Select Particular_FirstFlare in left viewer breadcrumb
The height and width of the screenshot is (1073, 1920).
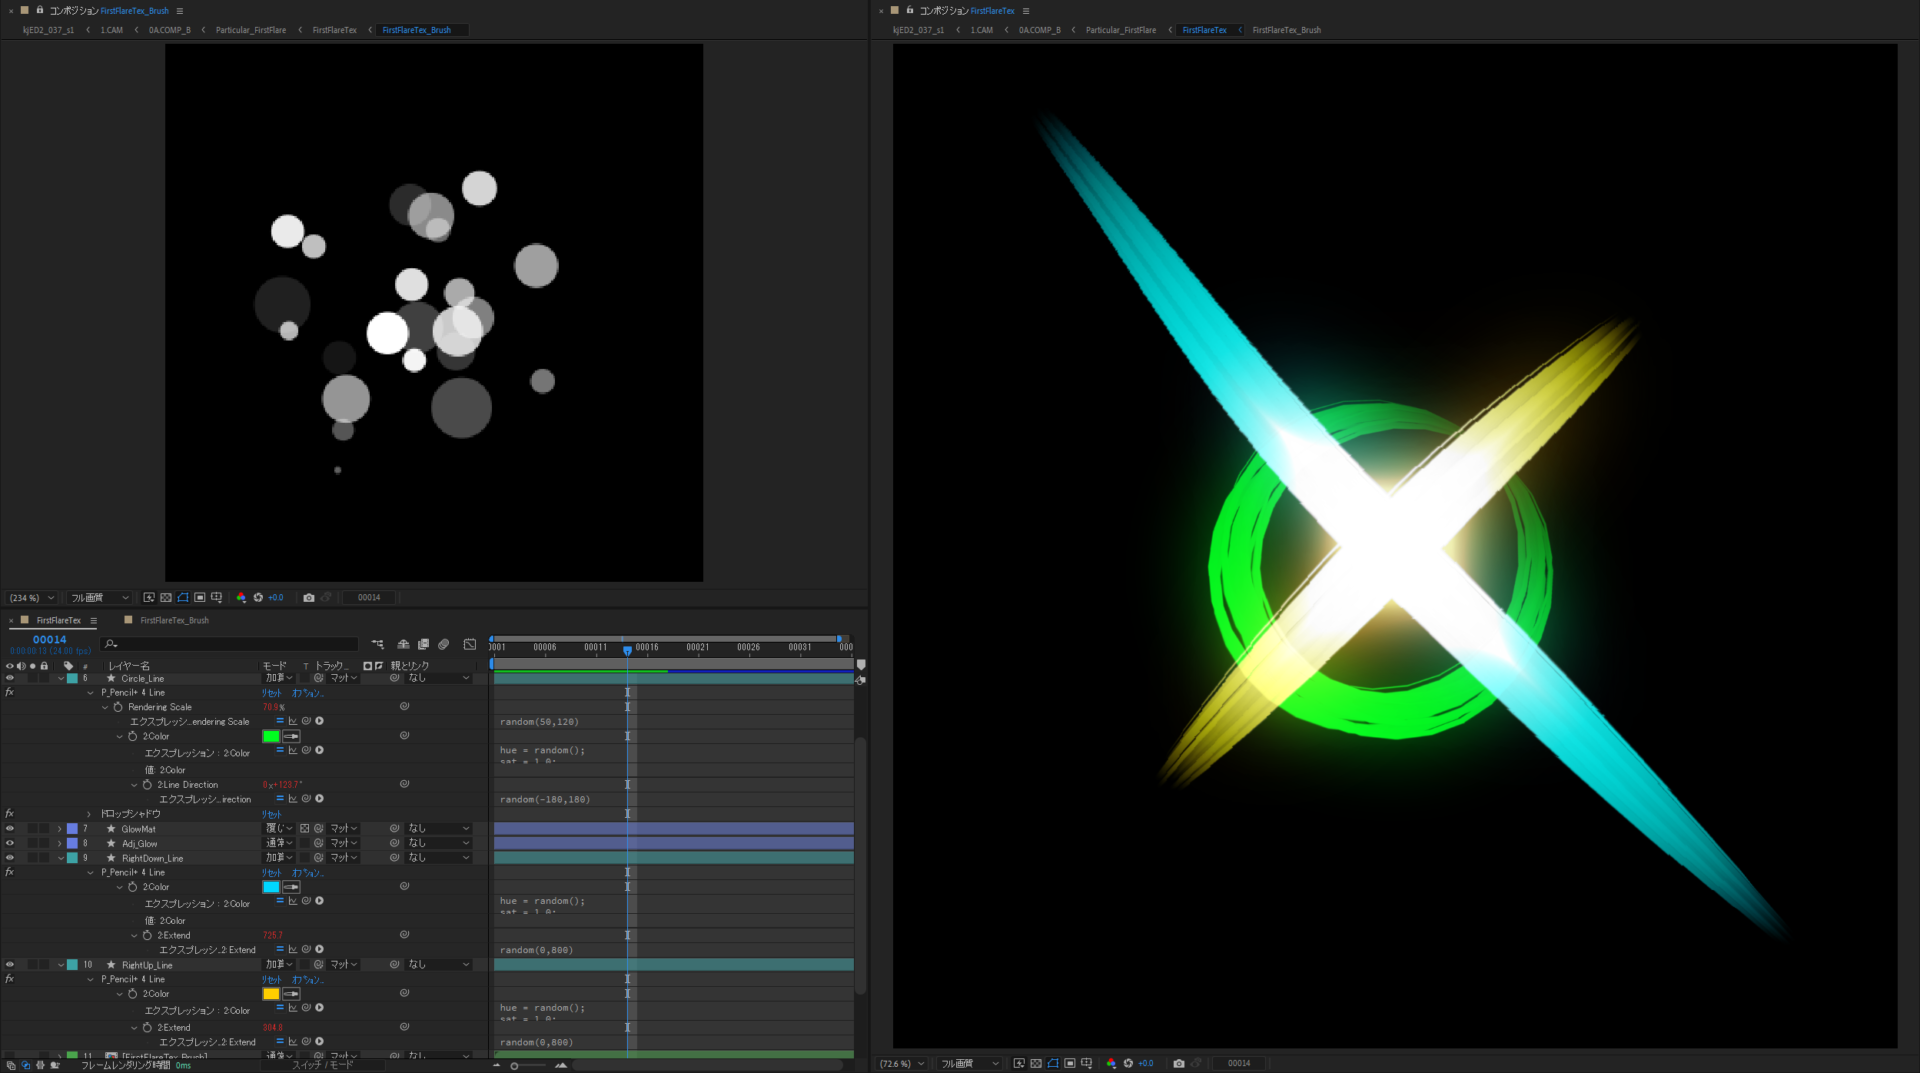click(x=250, y=30)
